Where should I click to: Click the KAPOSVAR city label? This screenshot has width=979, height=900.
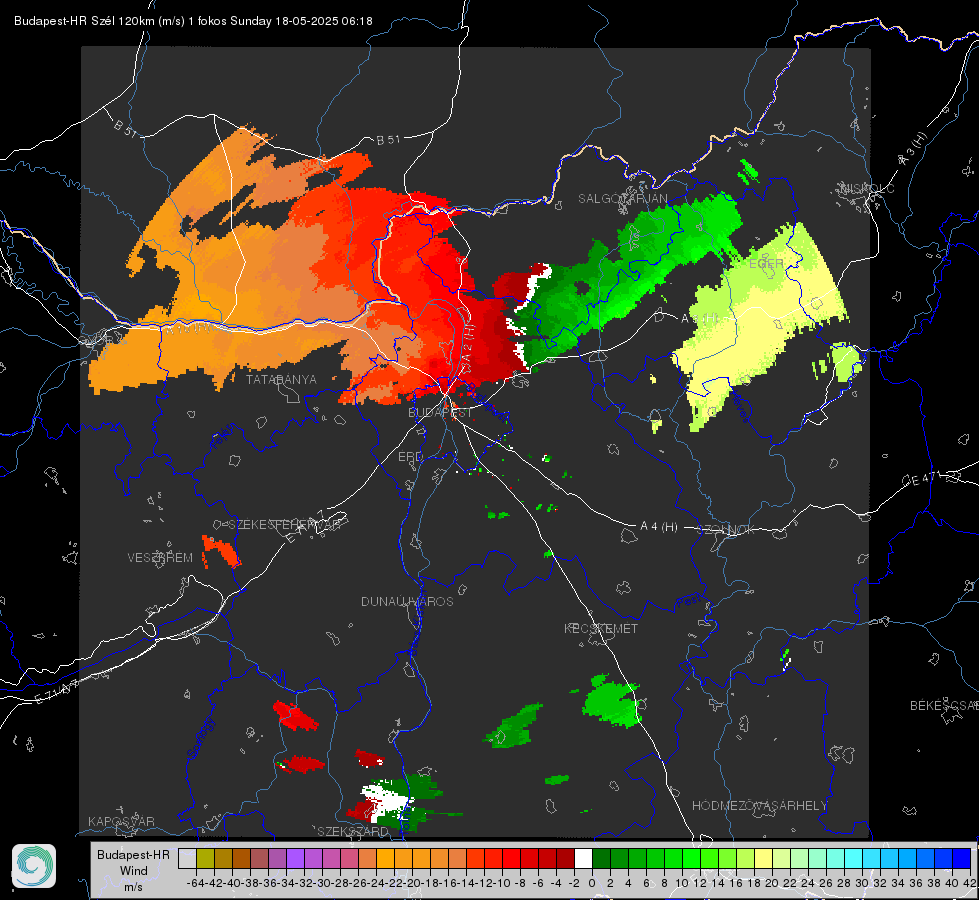coord(121,821)
